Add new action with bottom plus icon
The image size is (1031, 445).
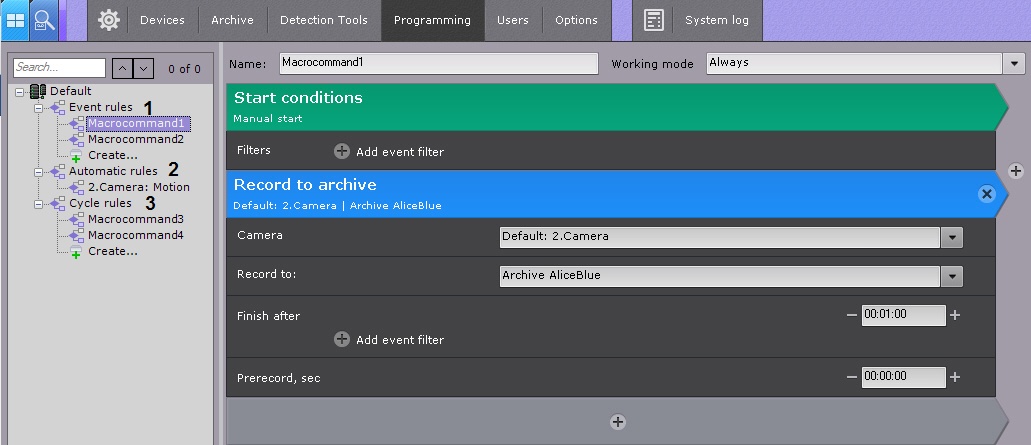(617, 422)
